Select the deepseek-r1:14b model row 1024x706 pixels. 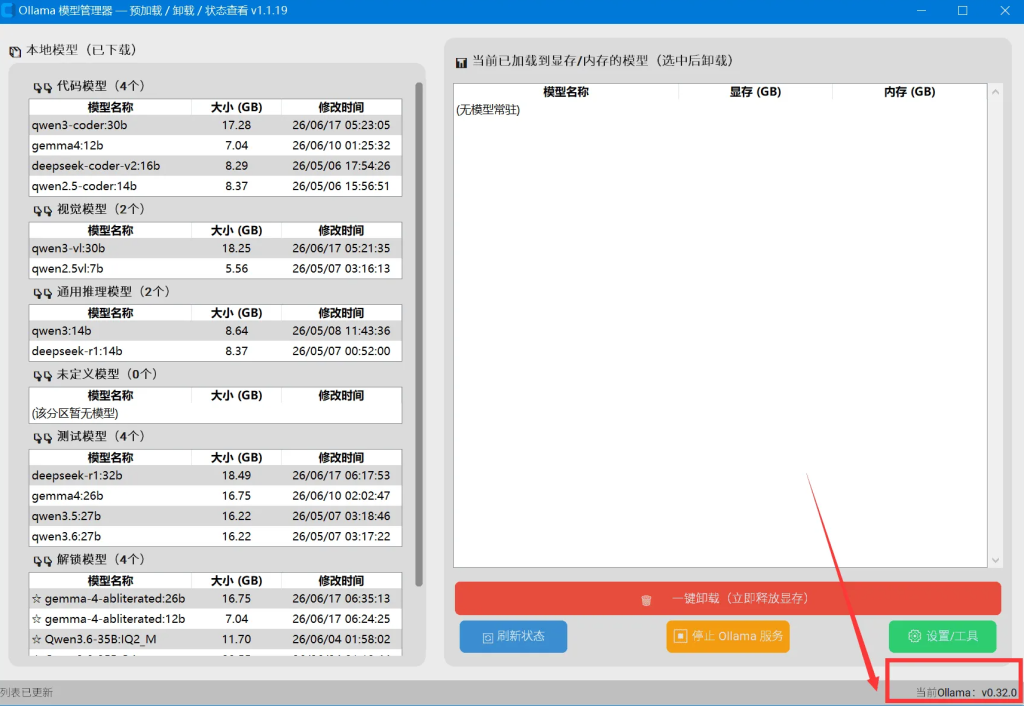[216, 351]
